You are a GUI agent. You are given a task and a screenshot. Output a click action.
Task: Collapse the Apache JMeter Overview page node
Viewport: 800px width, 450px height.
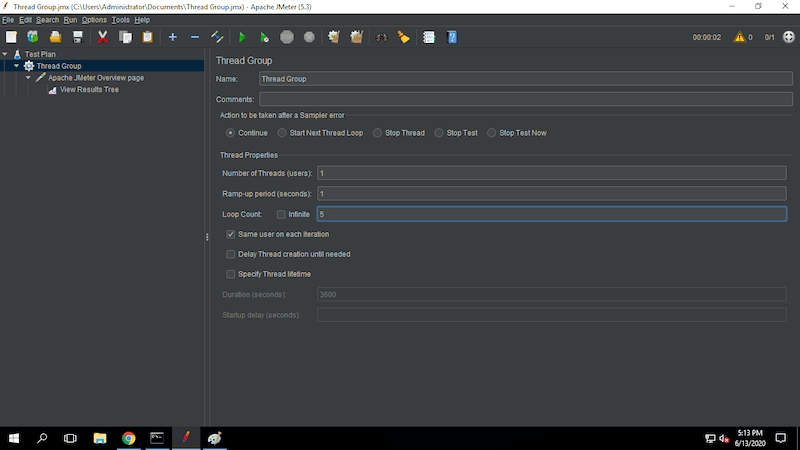point(29,78)
